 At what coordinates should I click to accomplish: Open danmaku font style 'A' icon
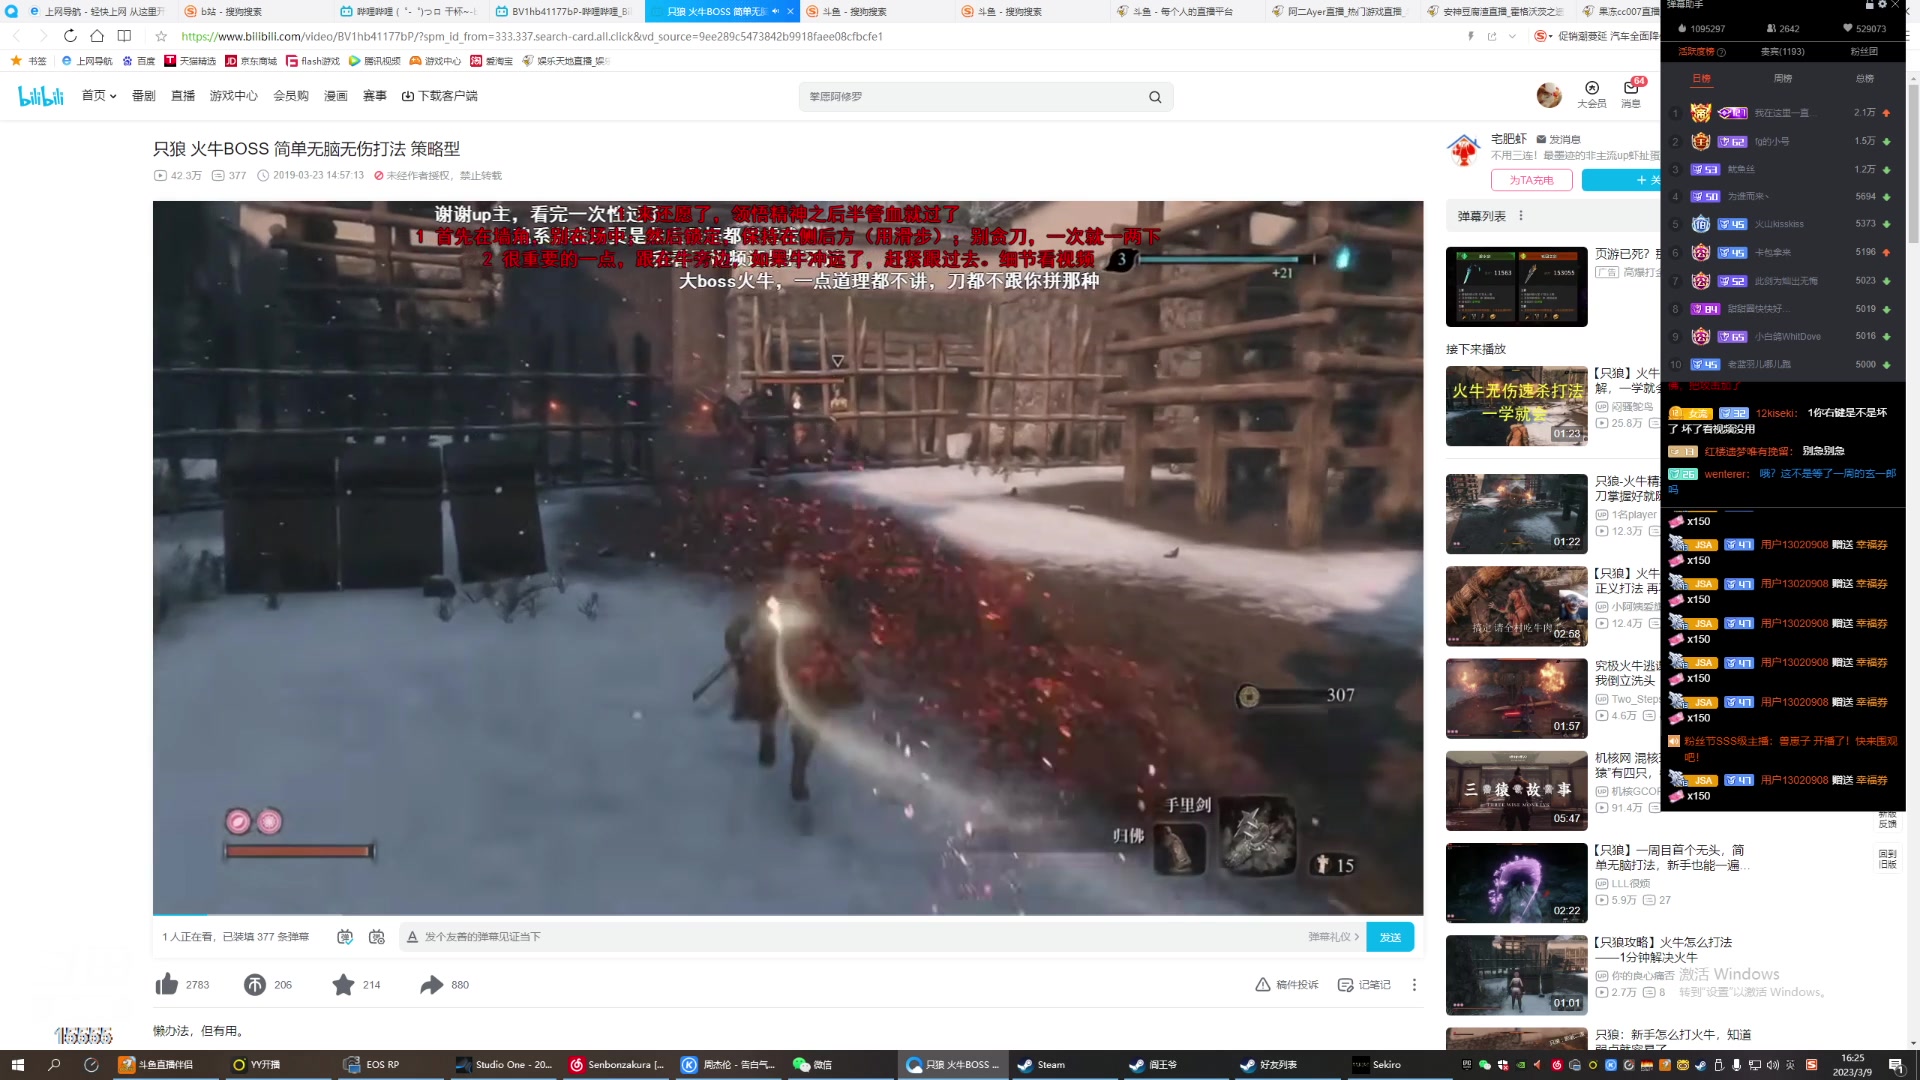412,937
